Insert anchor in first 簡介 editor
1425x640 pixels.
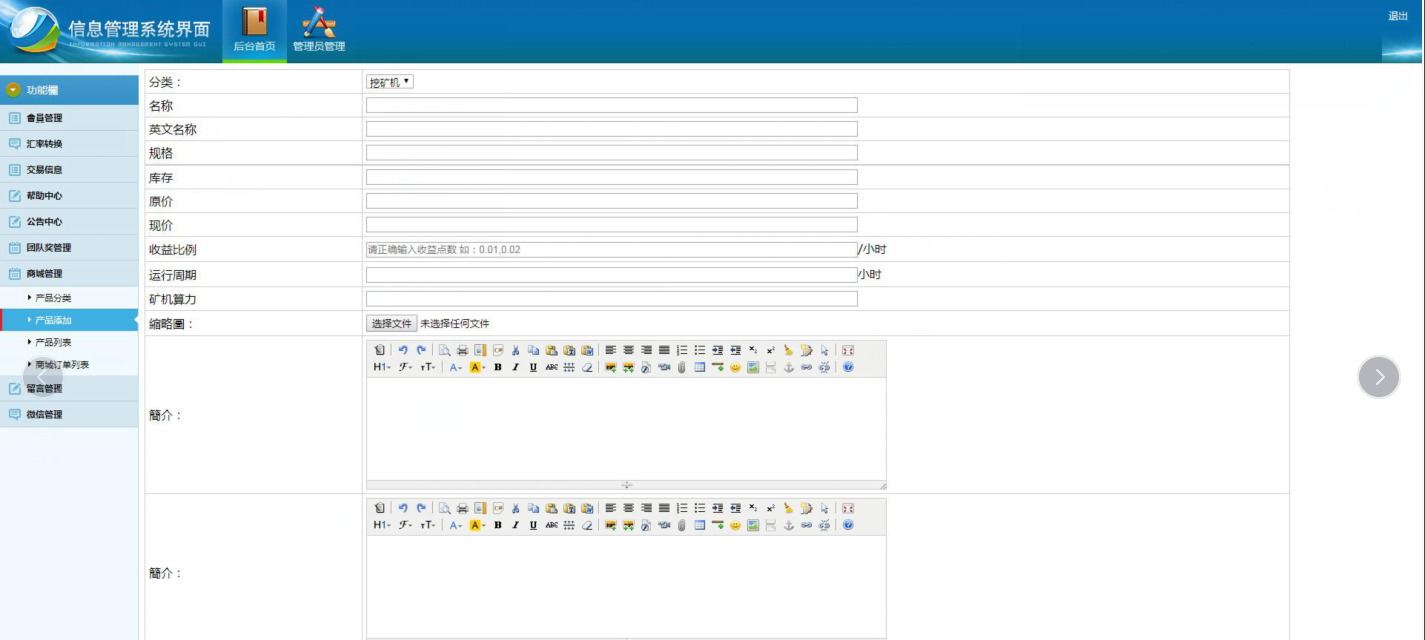tap(788, 367)
